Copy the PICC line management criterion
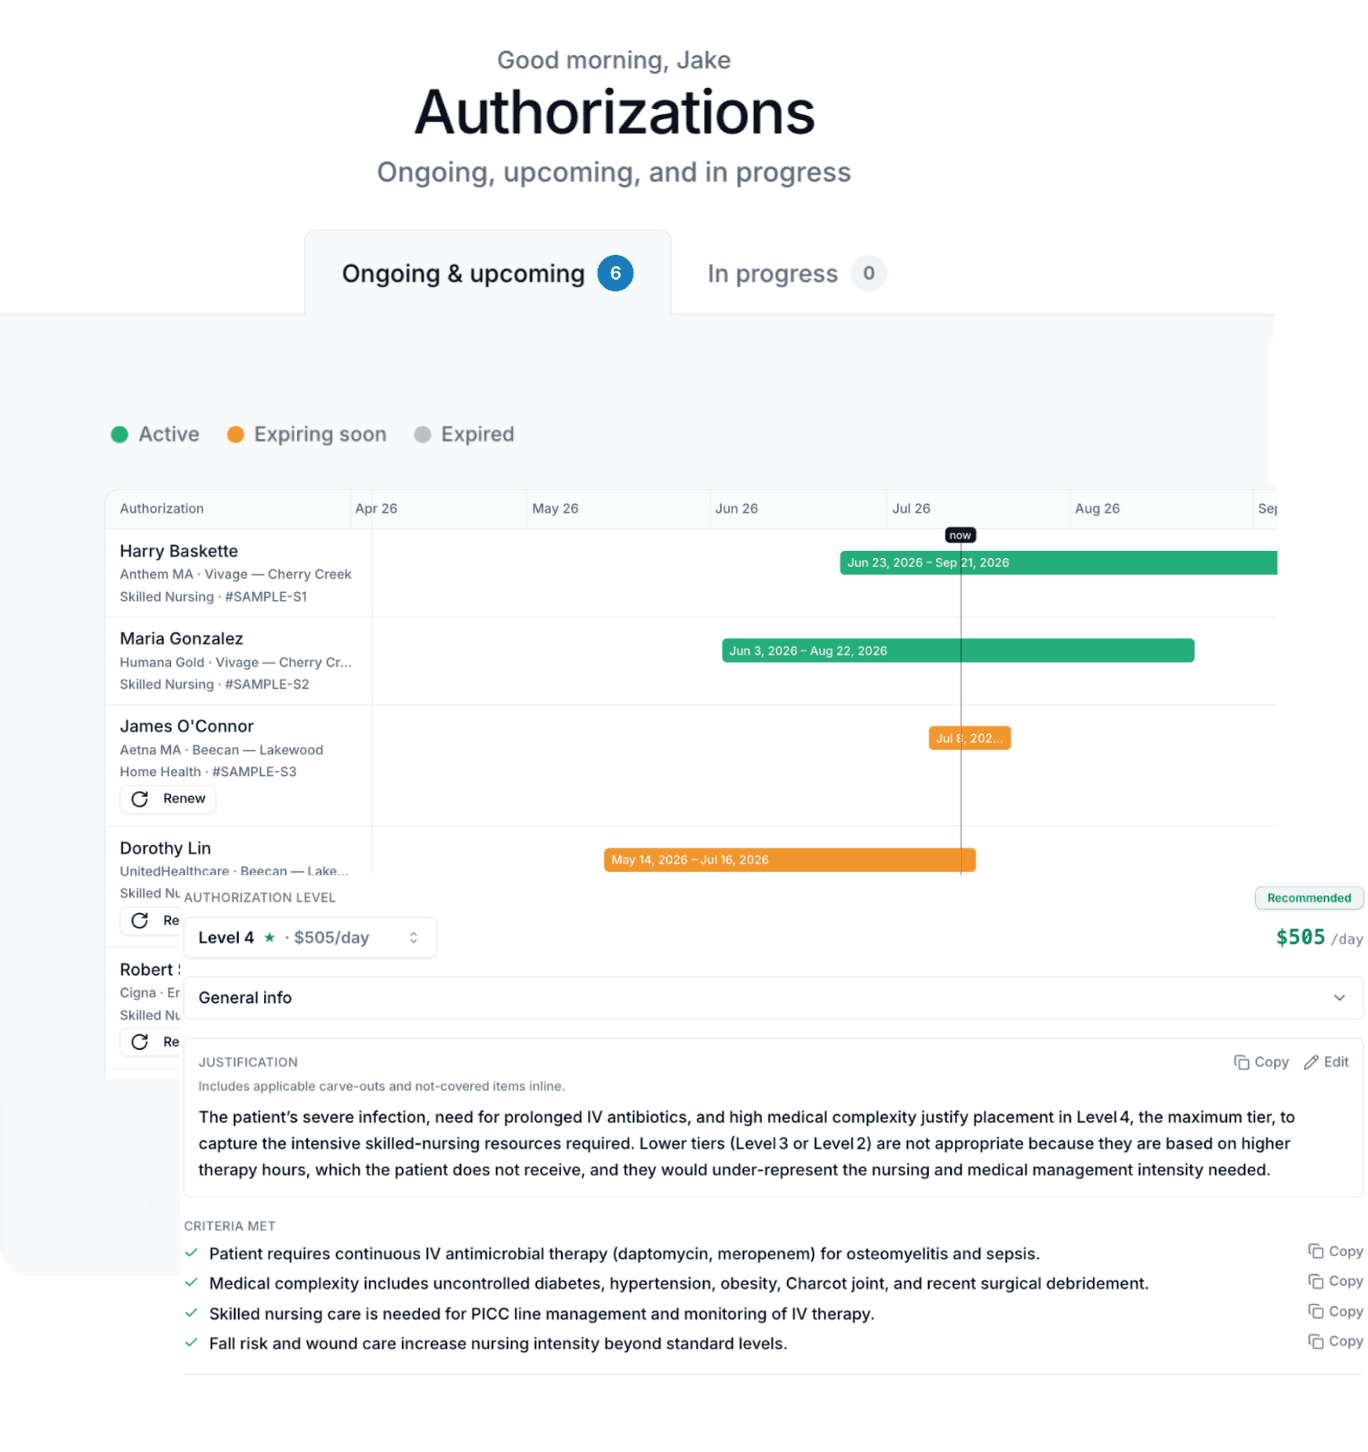The height and width of the screenshot is (1452, 1368). point(1335,1312)
